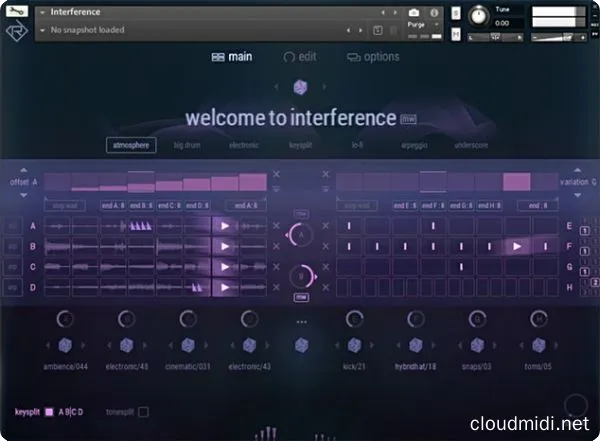Clear the variation lane with X
This screenshot has height=441, width=600.
(x=326, y=174)
